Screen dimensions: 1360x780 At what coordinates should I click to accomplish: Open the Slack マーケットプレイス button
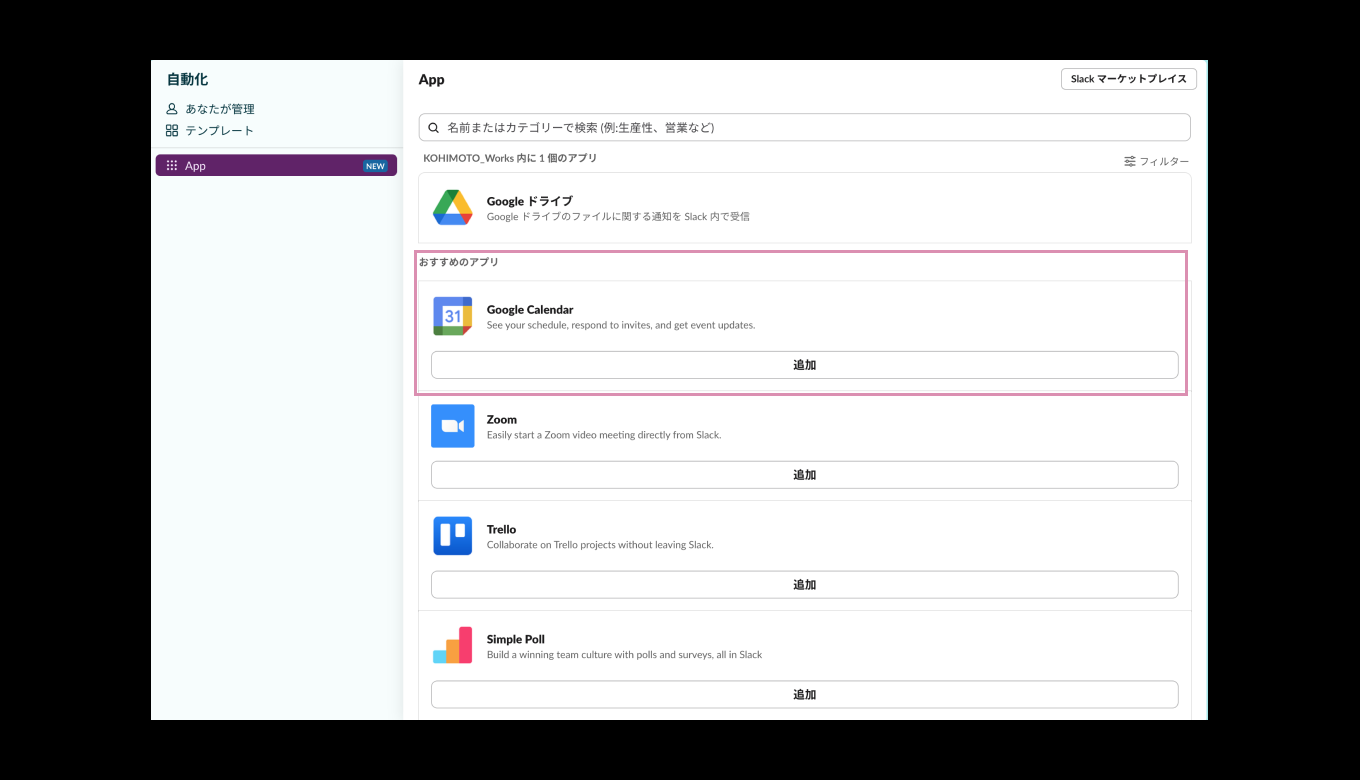tap(1128, 79)
